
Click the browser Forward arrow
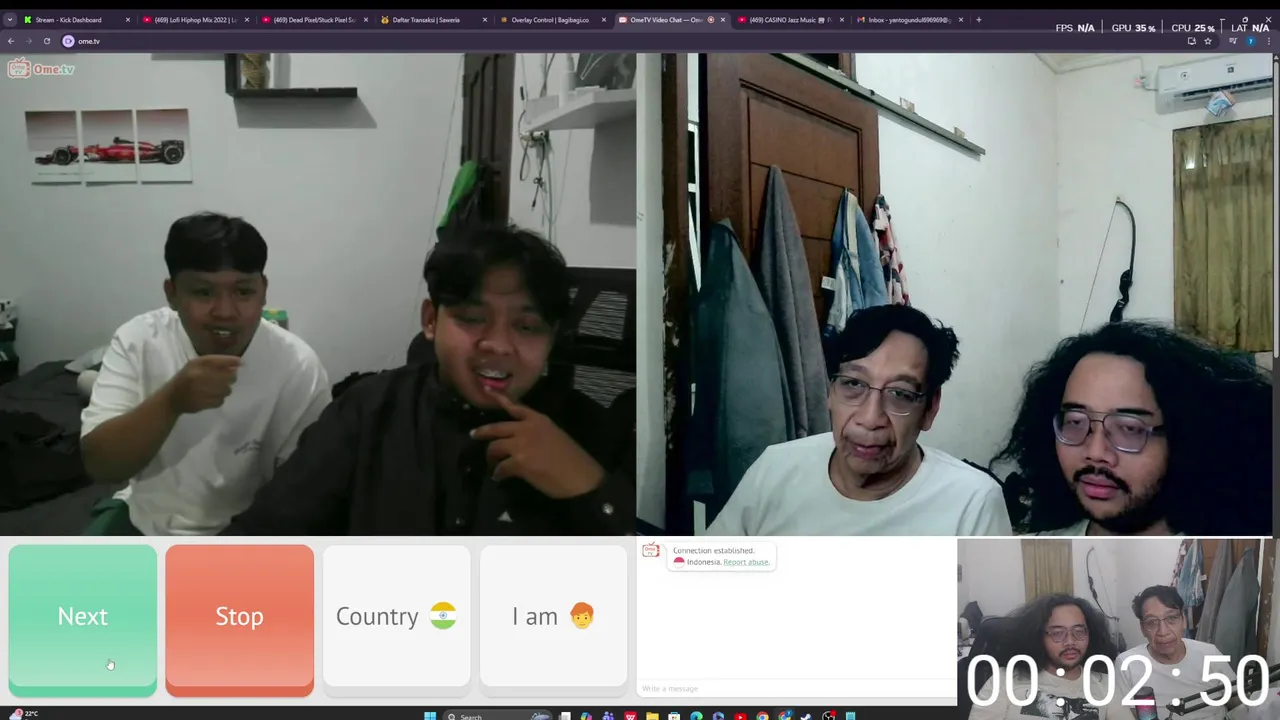tap(29, 41)
